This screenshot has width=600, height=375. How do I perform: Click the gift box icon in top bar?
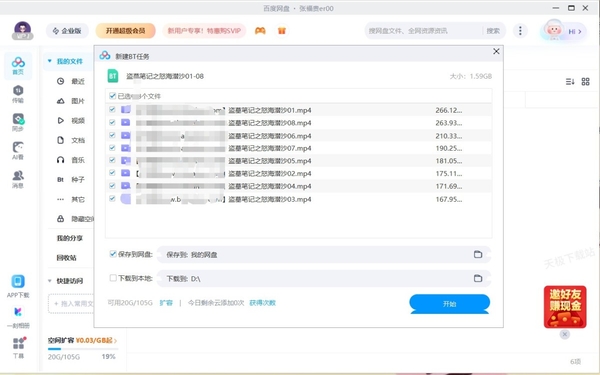(282, 31)
